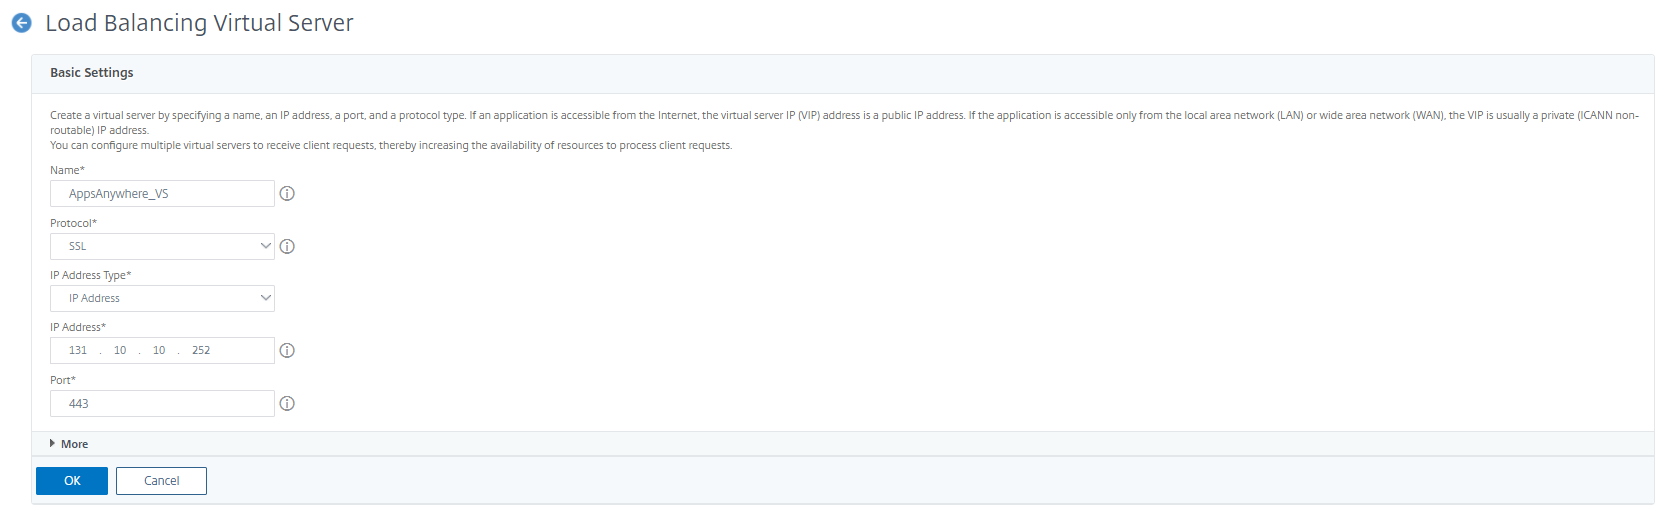This screenshot has height=530, width=1661.
Task: Select the first IP octet 131
Action: (78, 351)
